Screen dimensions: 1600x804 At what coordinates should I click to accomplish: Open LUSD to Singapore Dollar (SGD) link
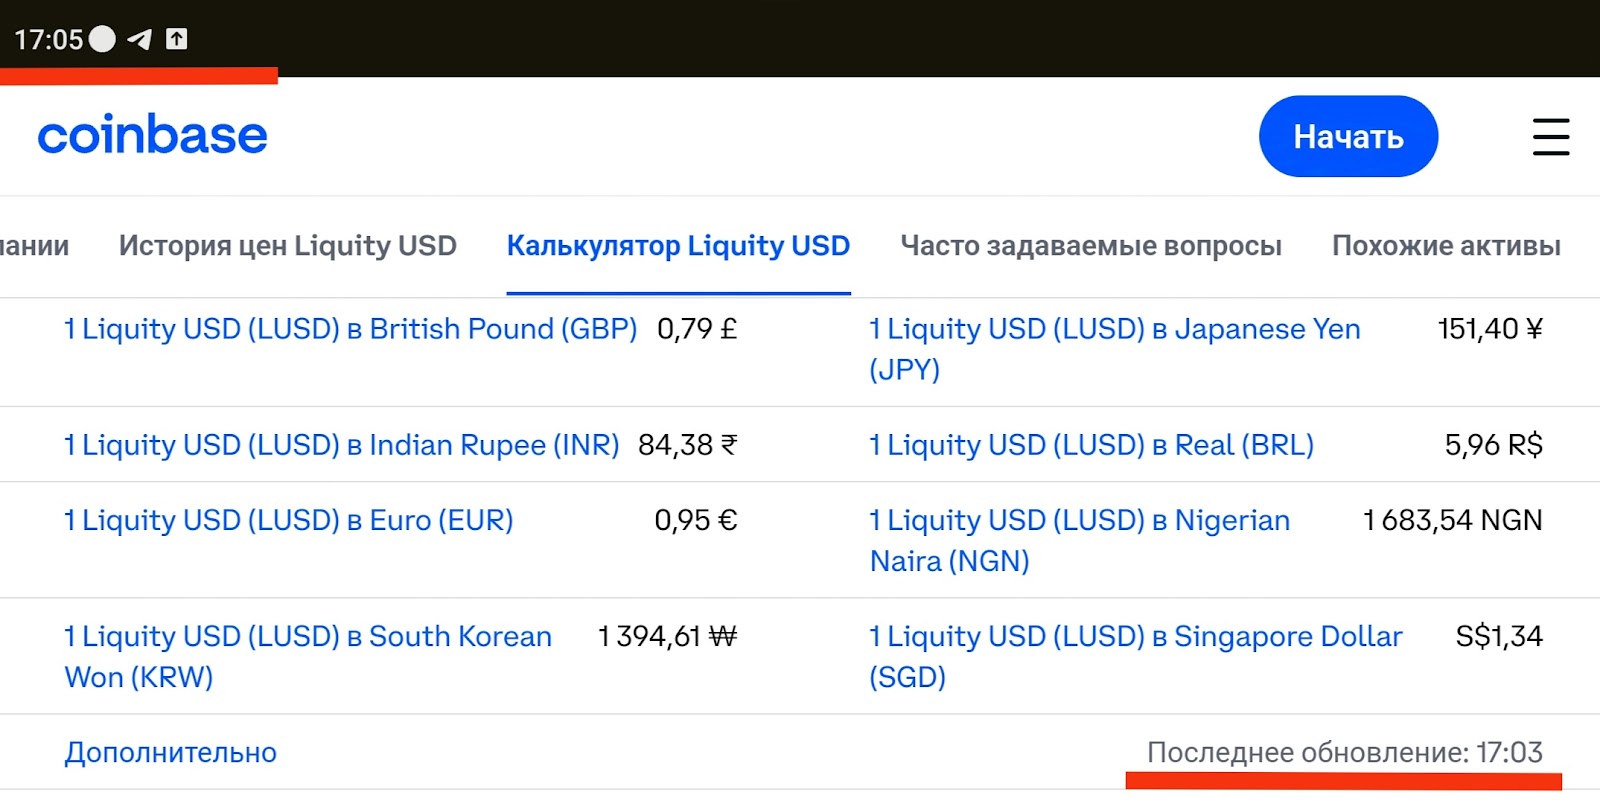pos(1136,657)
